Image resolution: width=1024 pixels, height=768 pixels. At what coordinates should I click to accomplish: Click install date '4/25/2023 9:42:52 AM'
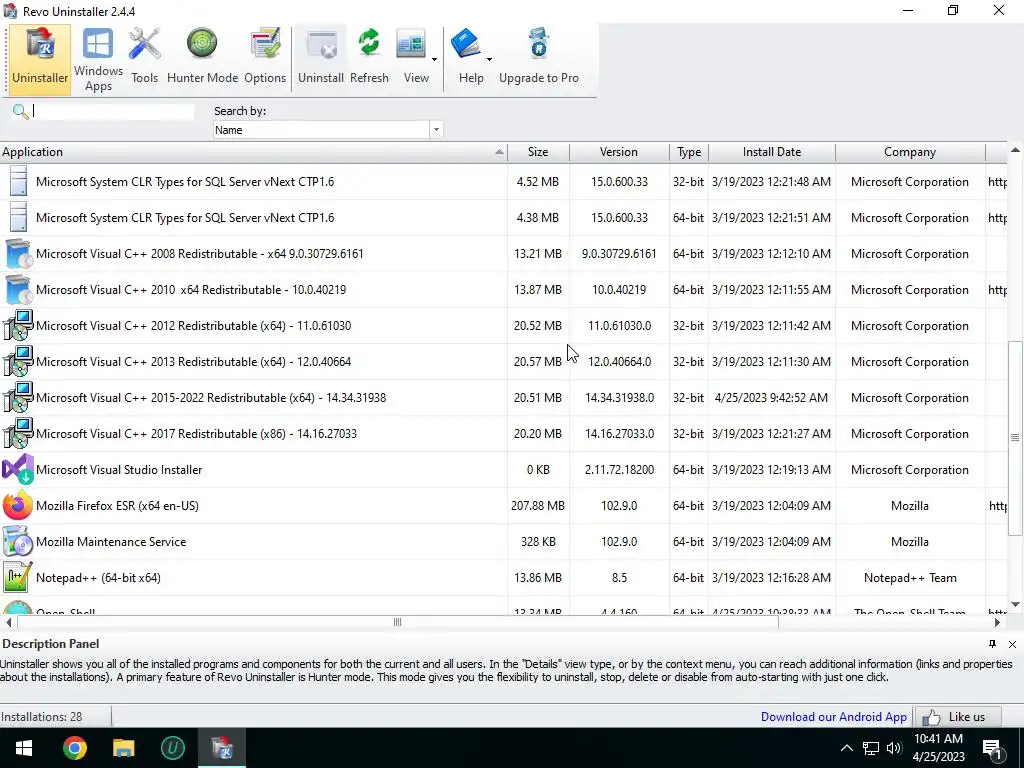[771, 398]
